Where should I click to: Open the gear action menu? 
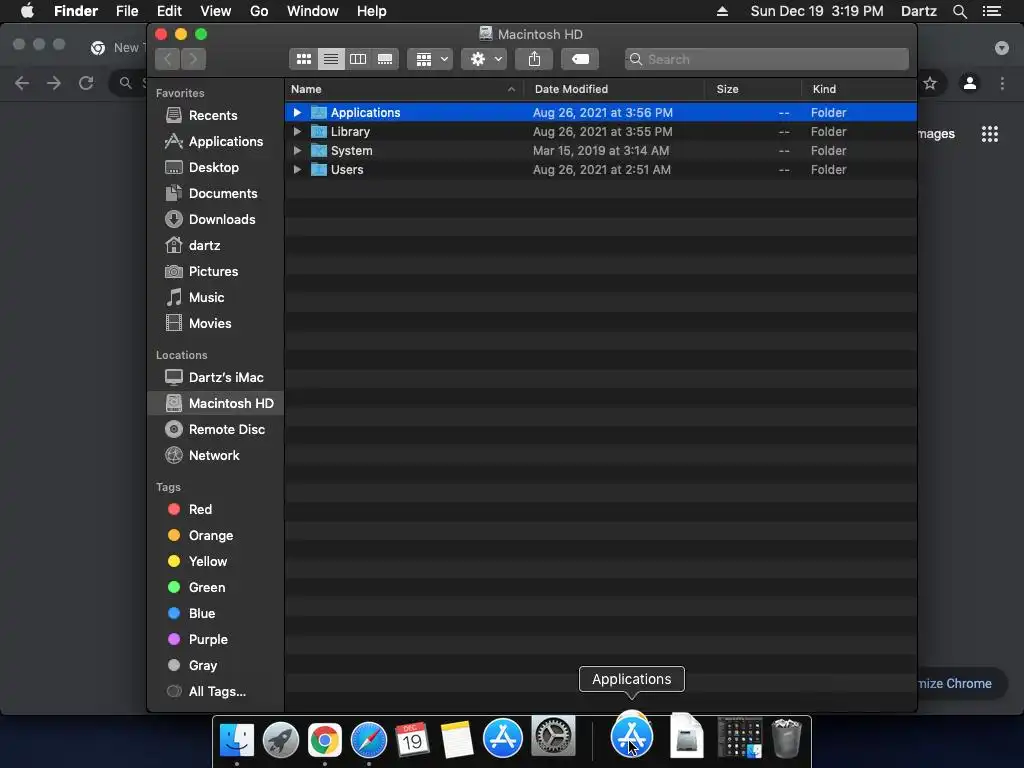(484, 59)
